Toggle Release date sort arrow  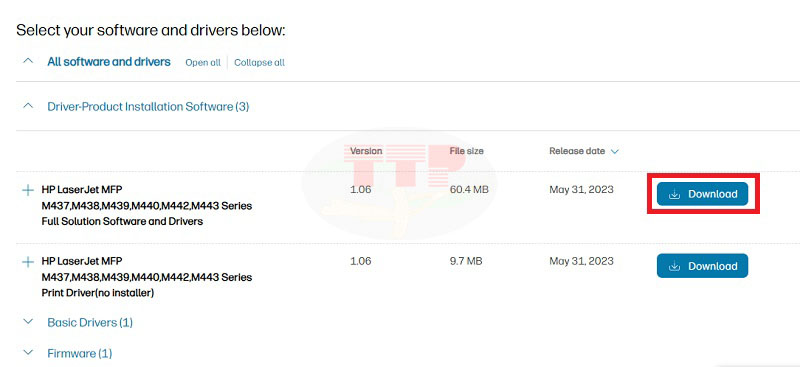pyautogui.click(x=614, y=152)
